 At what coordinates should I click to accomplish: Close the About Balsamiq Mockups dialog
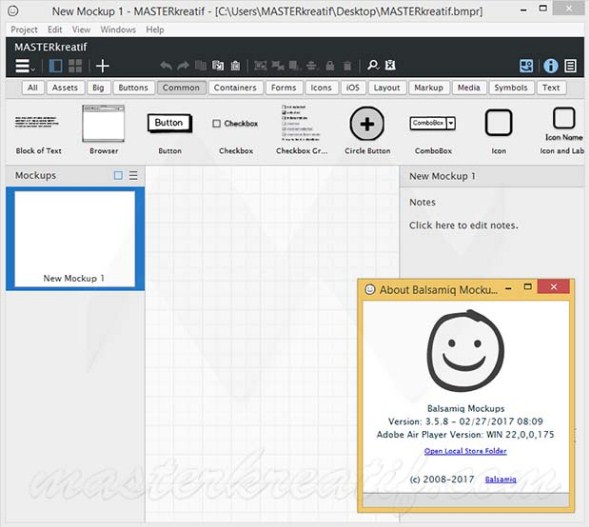[x=553, y=287]
